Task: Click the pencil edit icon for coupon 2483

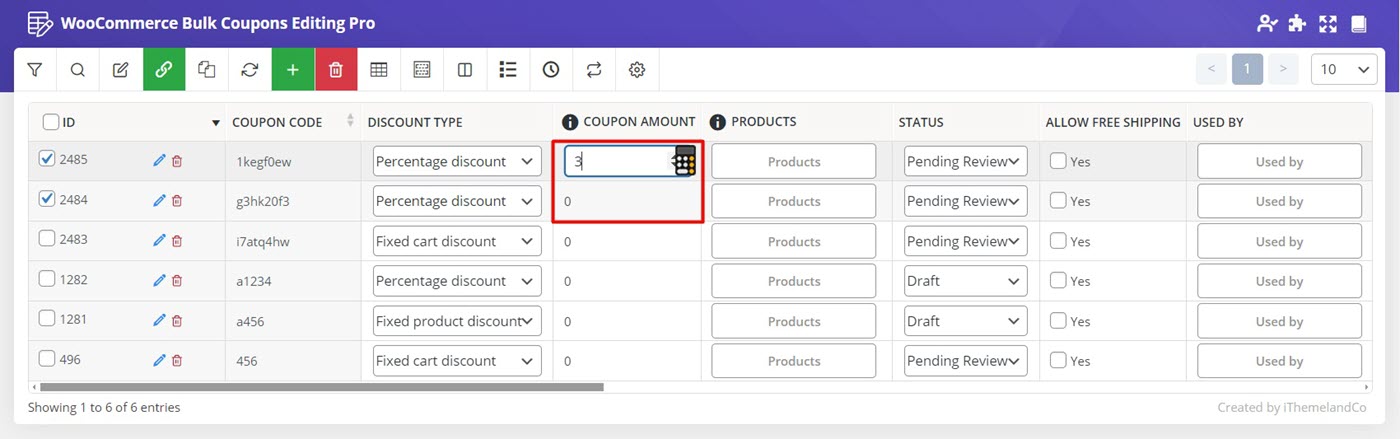Action: pyautogui.click(x=159, y=241)
